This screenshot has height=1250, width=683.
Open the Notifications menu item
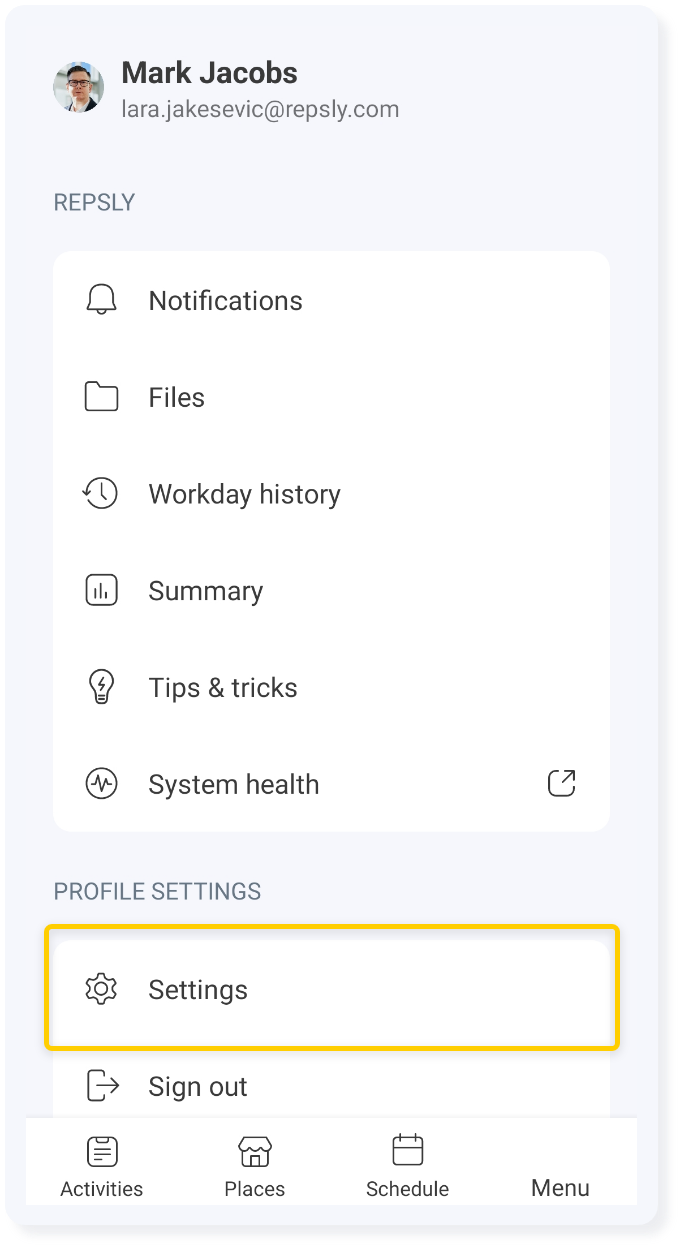click(331, 300)
